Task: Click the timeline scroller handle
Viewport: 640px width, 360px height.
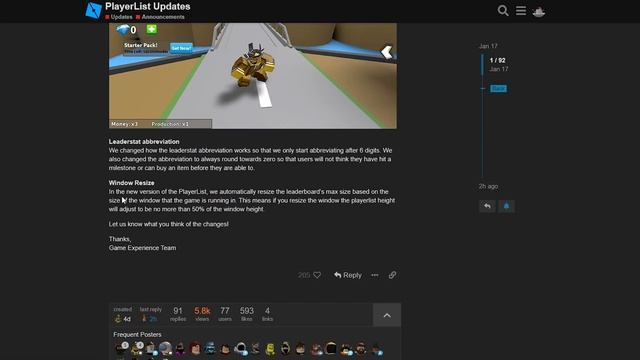Action: click(x=482, y=64)
